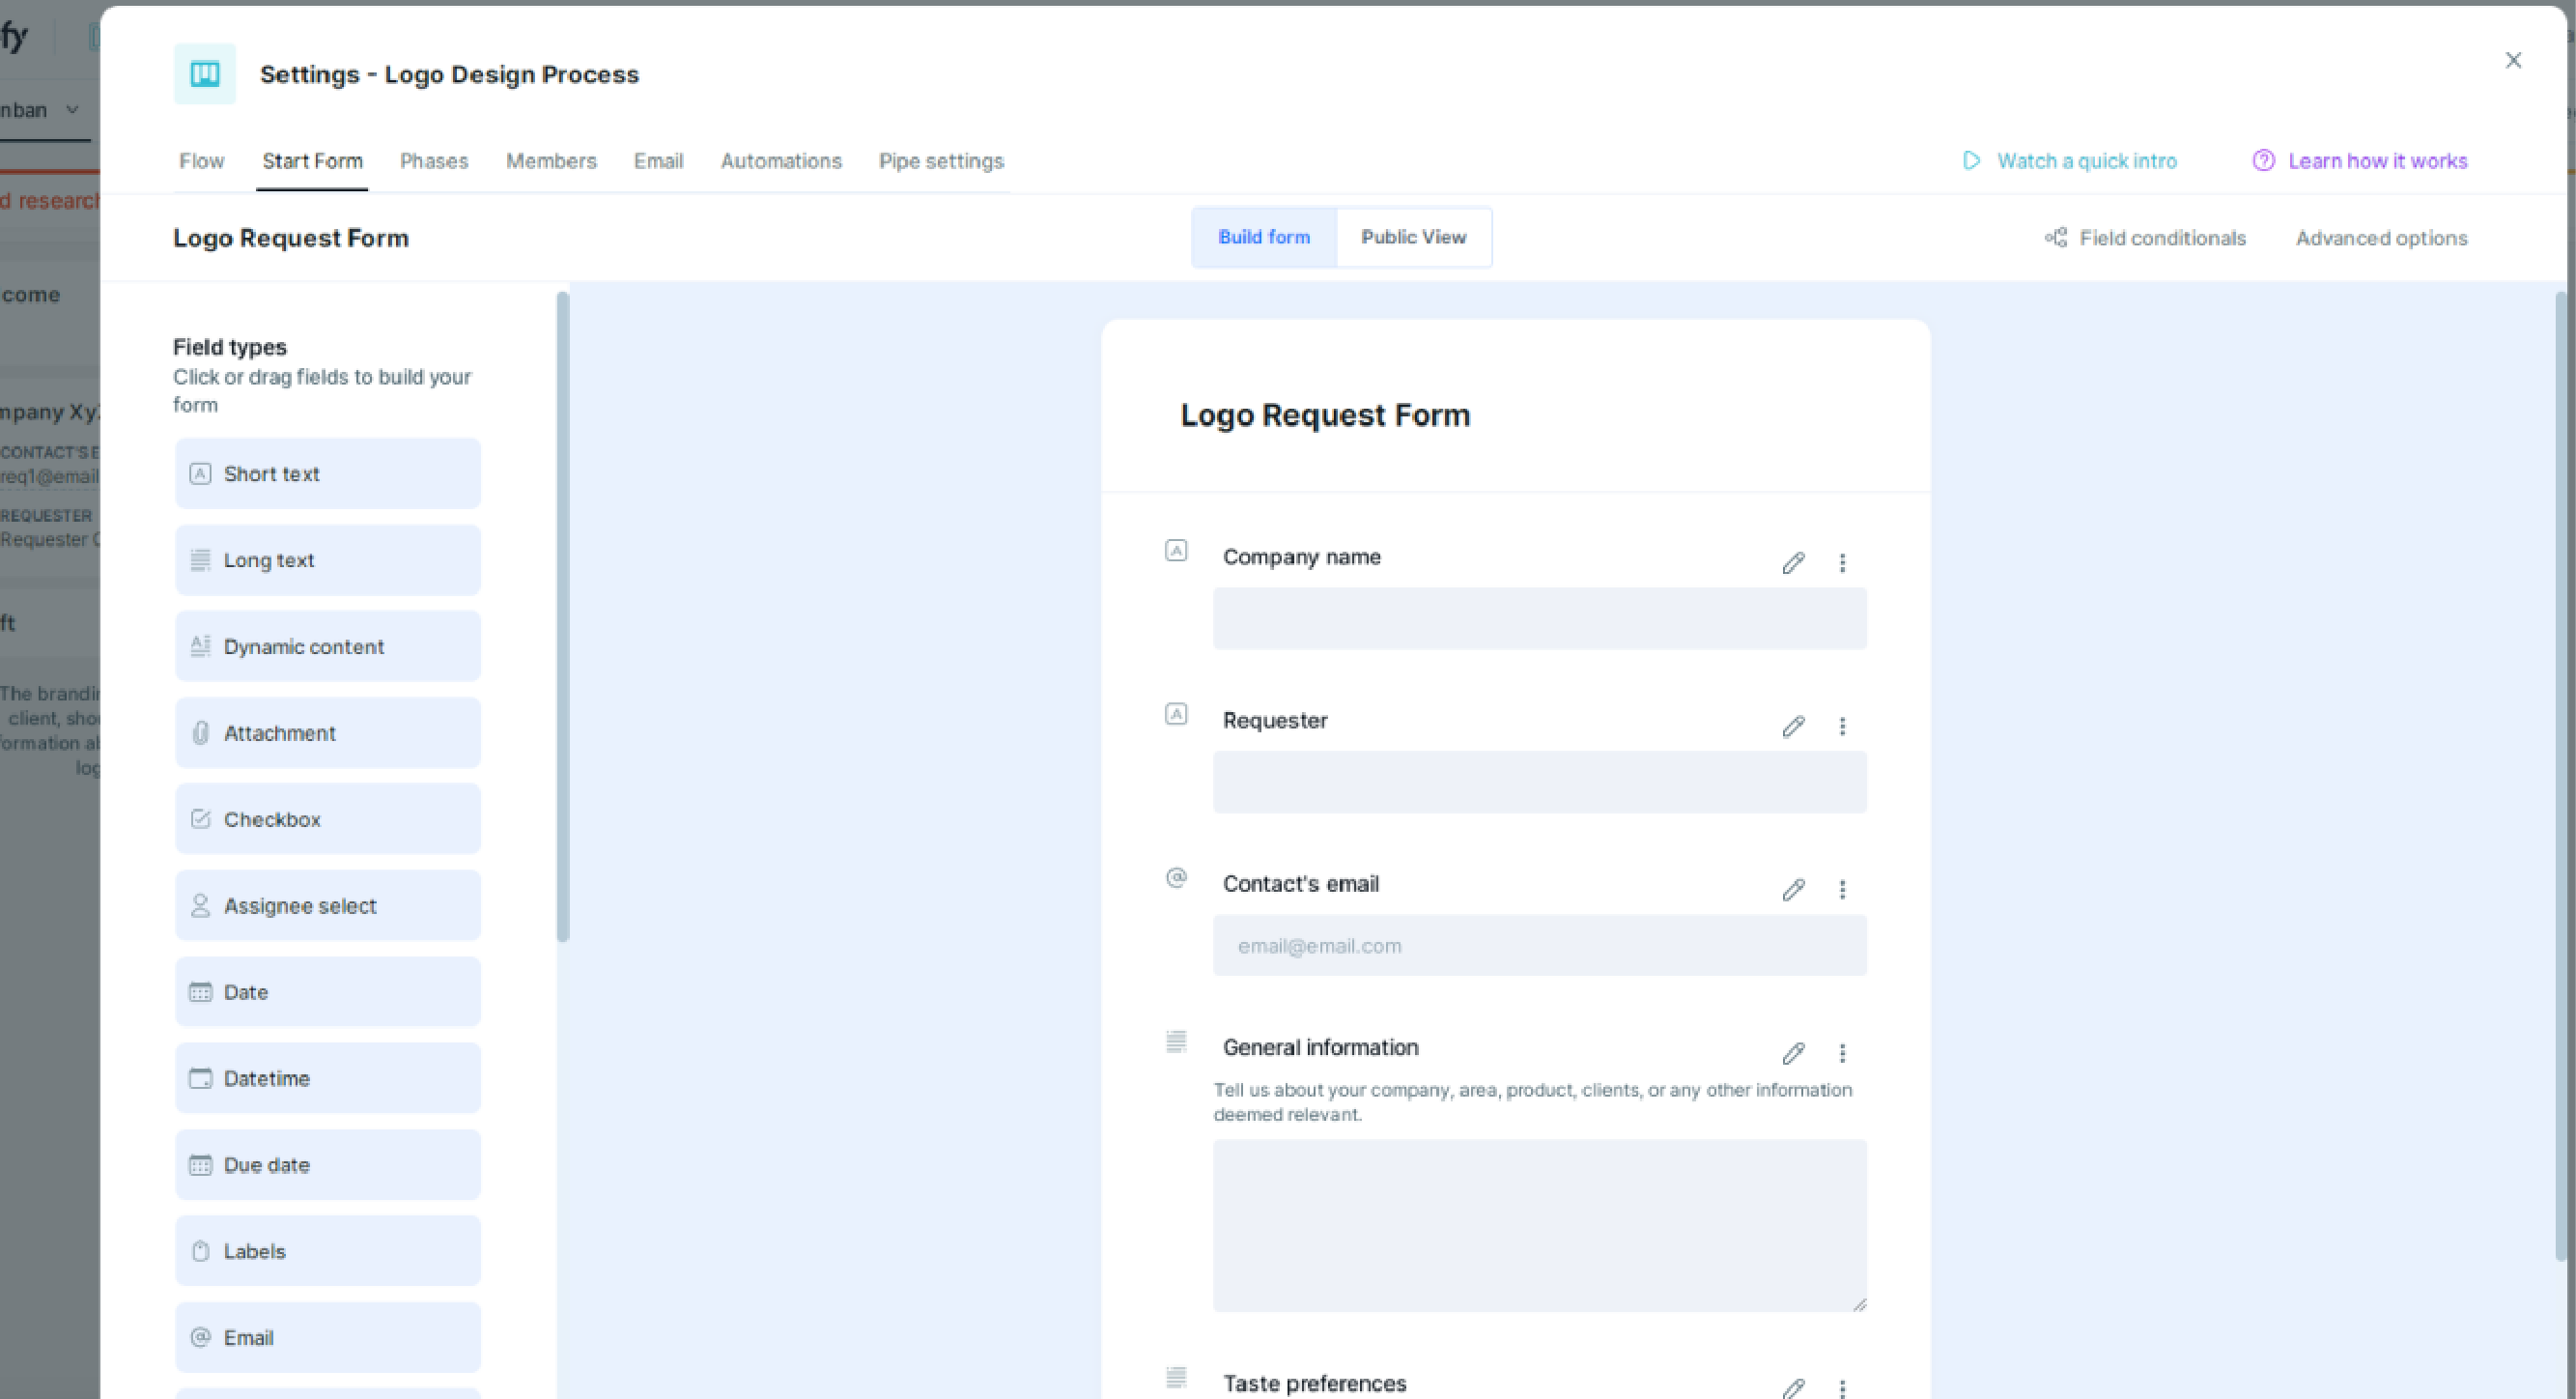The height and width of the screenshot is (1399, 2576).
Task: Add a Due date field
Action: tap(328, 1165)
